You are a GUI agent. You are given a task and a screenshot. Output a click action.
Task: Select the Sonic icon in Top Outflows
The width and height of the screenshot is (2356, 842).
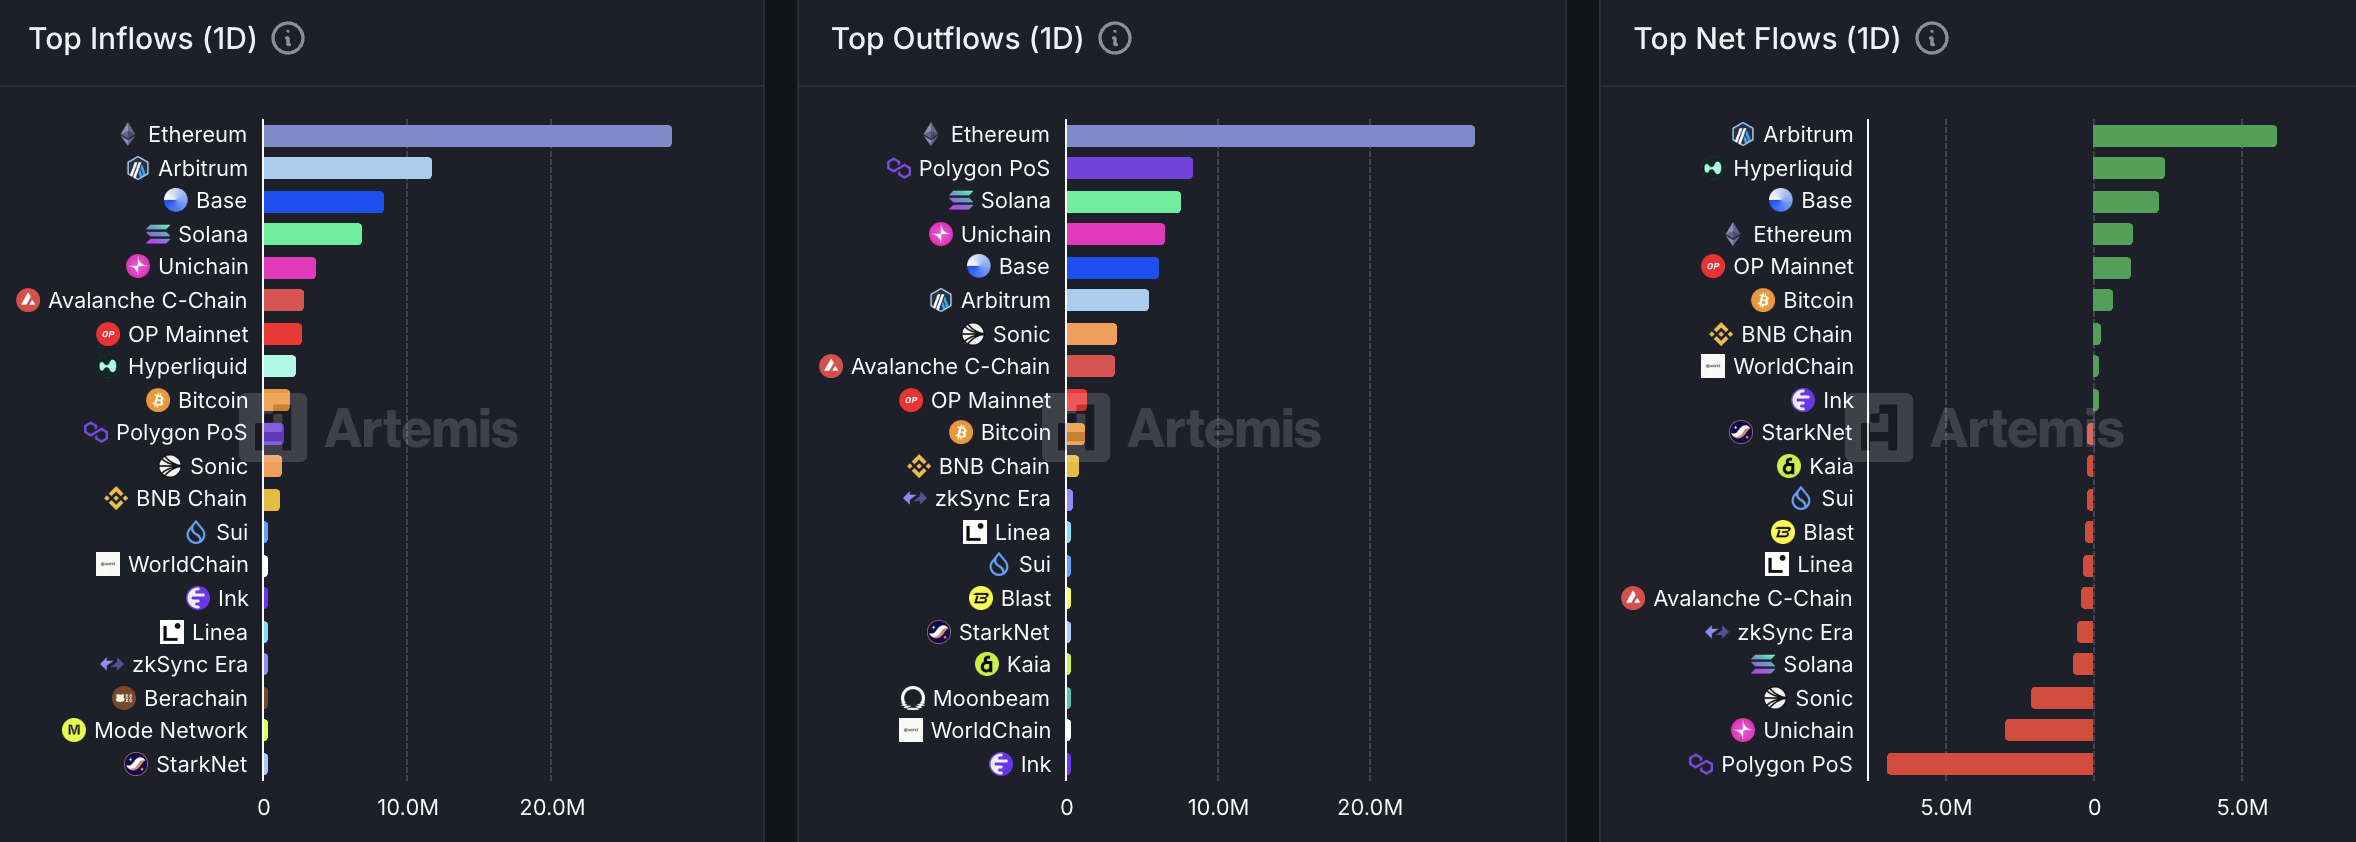click(x=973, y=334)
